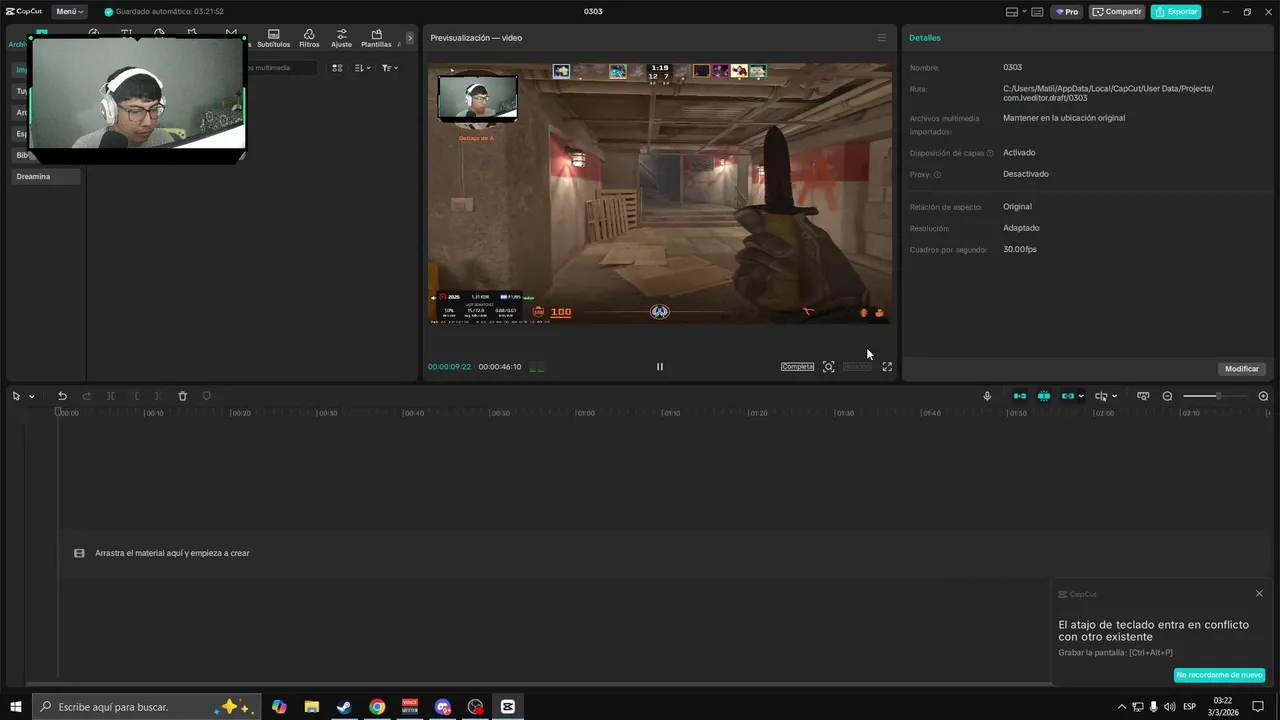Screen dimensions: 1280x720
Task: Open Chrome from the taskbar
Action: click(377, 707)
